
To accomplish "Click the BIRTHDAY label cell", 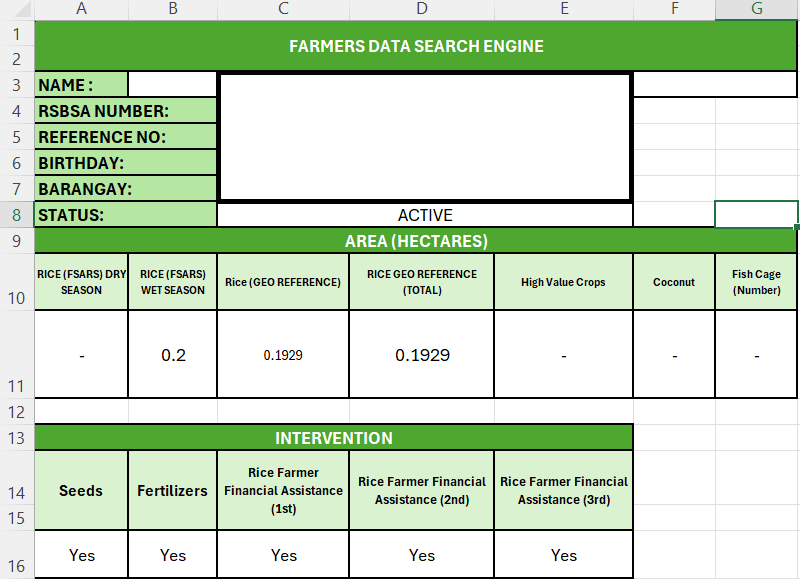I will coord(126,163).
